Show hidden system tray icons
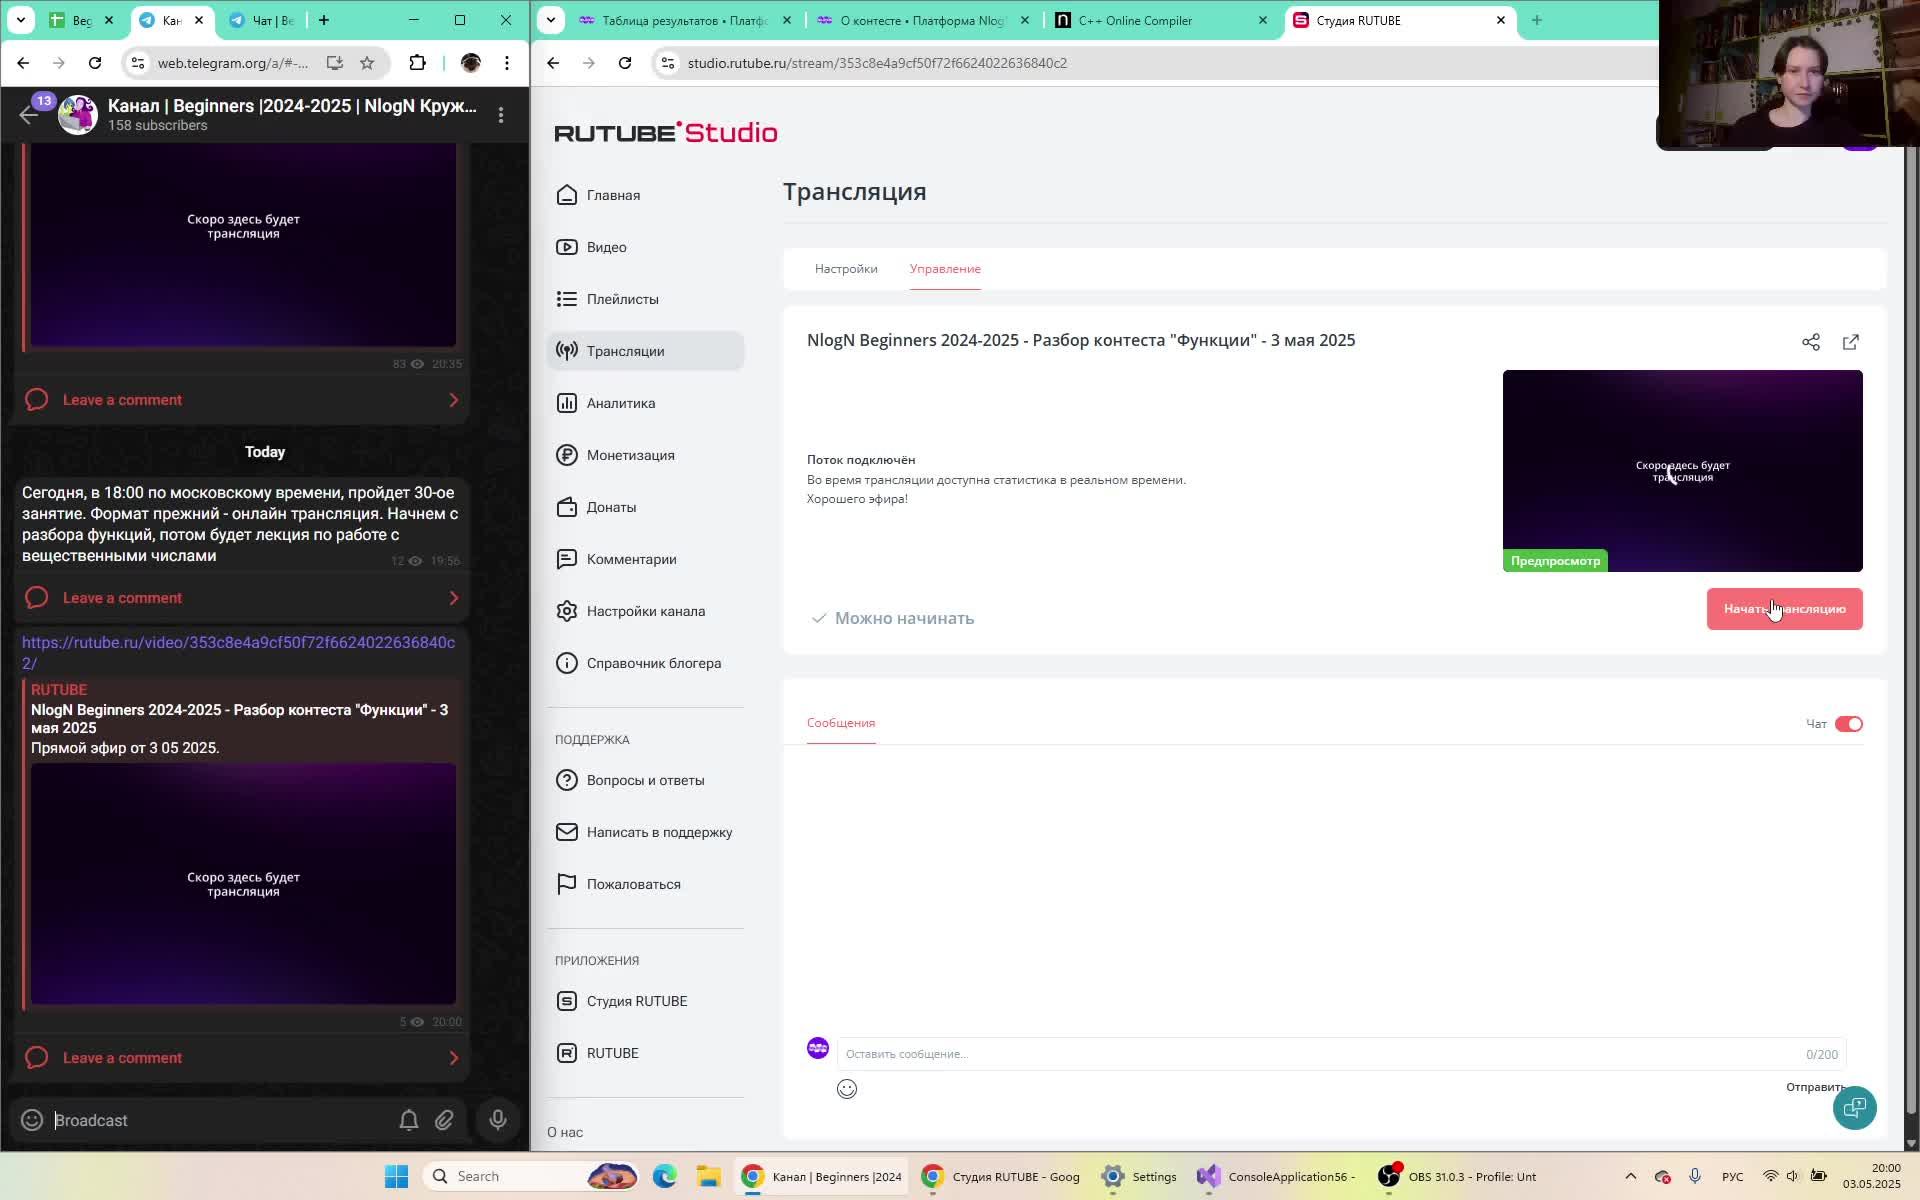This screenshot has width=1920, height=1200. point(1630,1176)
